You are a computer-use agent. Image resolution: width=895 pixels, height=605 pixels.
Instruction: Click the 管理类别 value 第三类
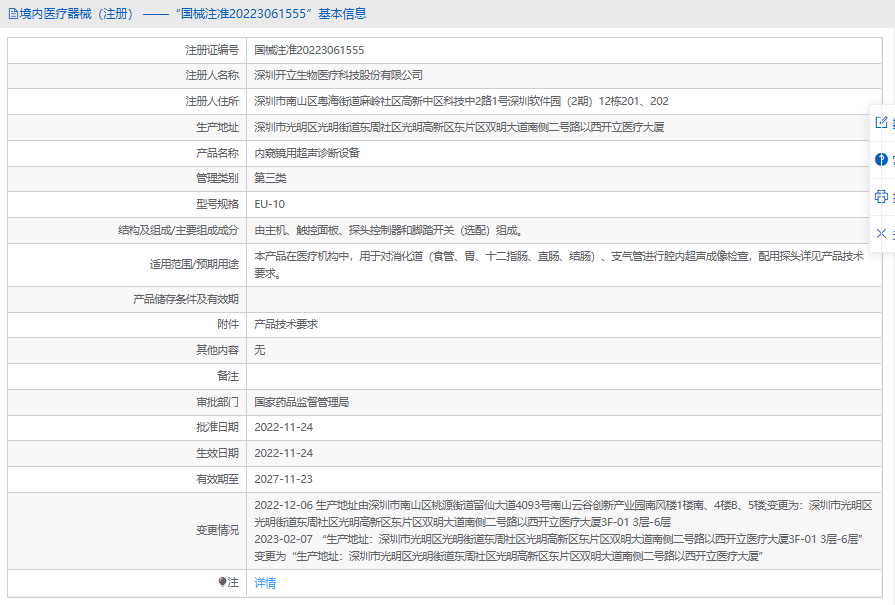click(270, 178)
